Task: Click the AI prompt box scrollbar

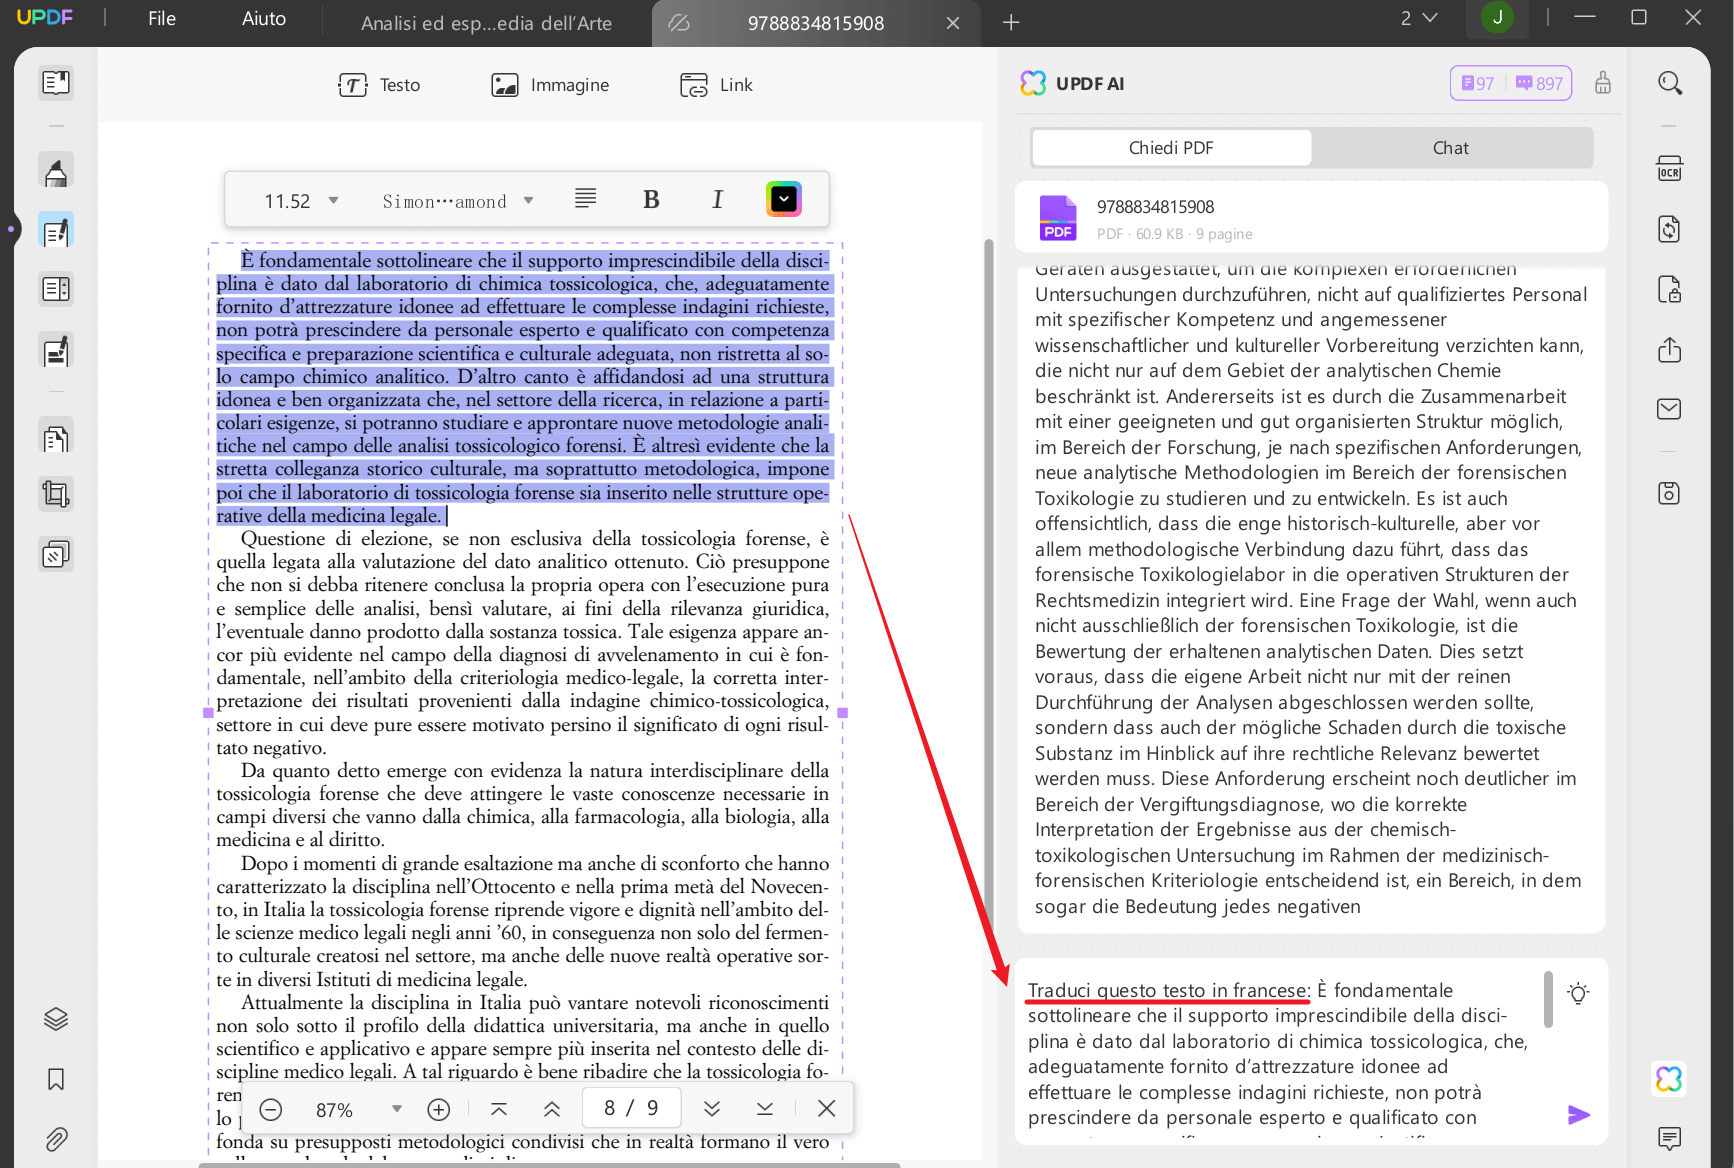Action: pos(1548,999)
